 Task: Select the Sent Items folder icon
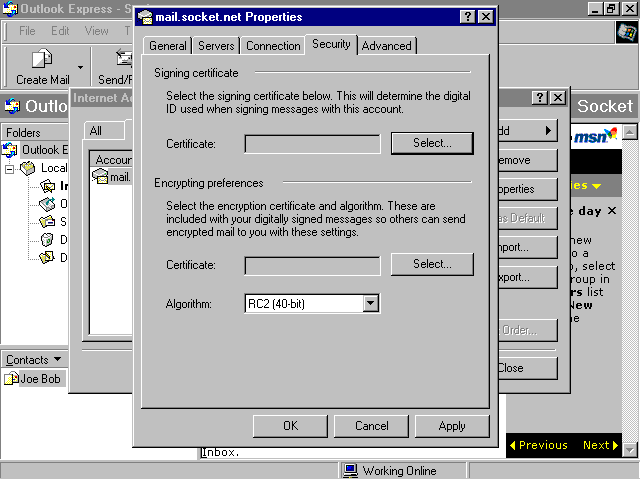(47, 222)
